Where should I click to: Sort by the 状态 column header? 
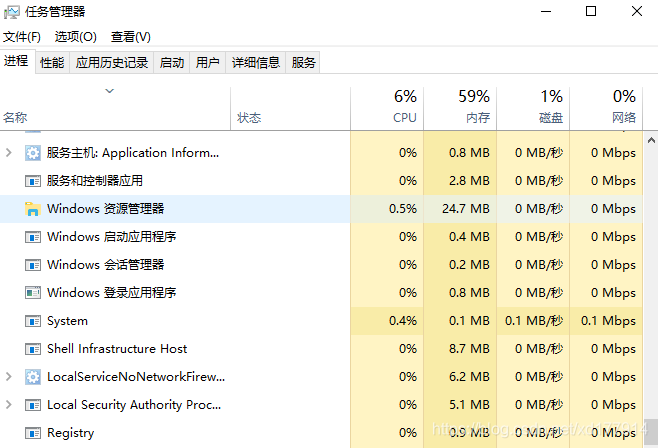point(290,109)
